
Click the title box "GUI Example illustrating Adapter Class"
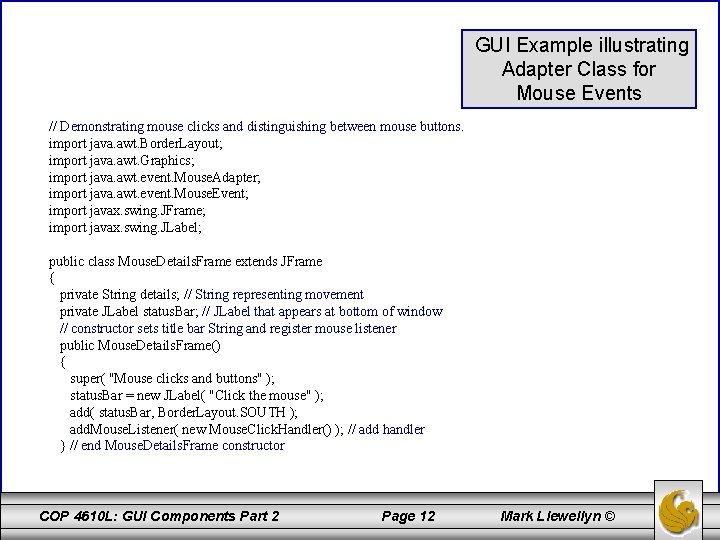(579, 69)
